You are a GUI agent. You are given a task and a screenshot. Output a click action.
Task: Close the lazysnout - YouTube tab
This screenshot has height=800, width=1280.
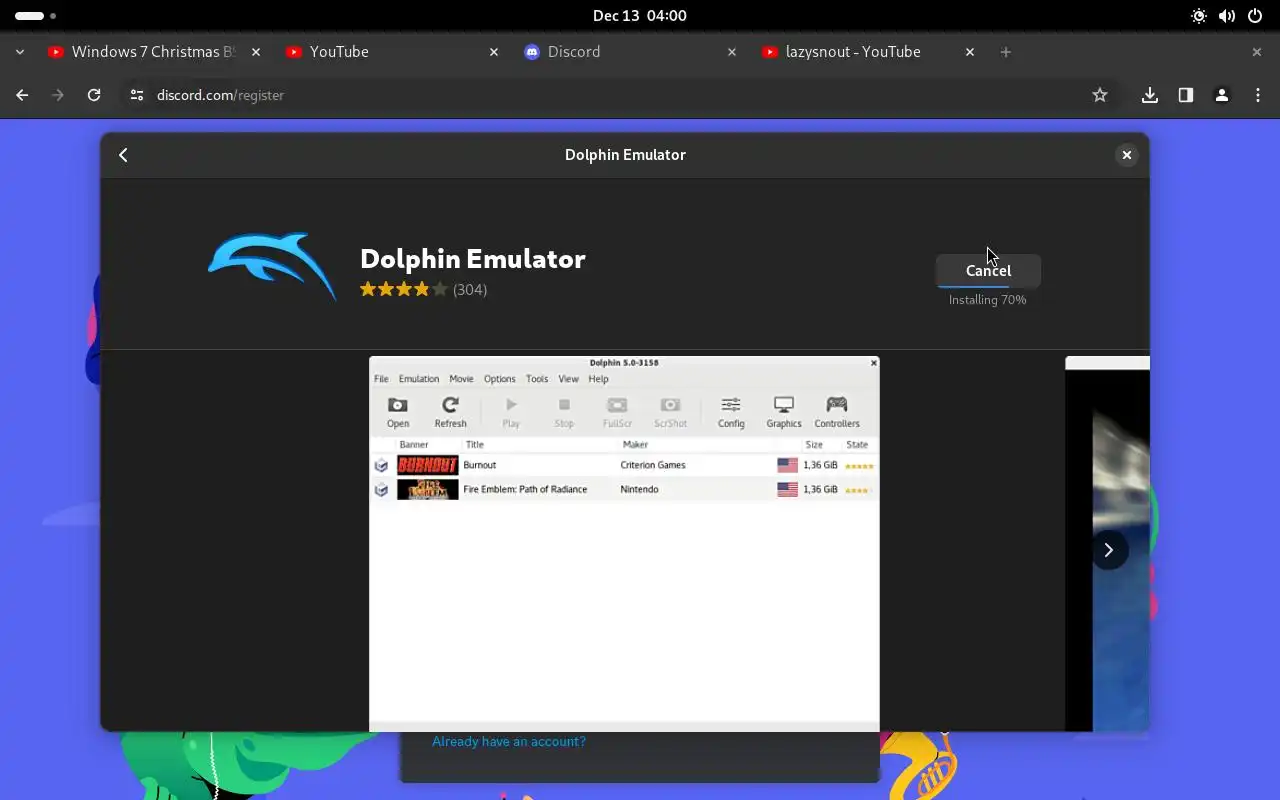point(969,52)
